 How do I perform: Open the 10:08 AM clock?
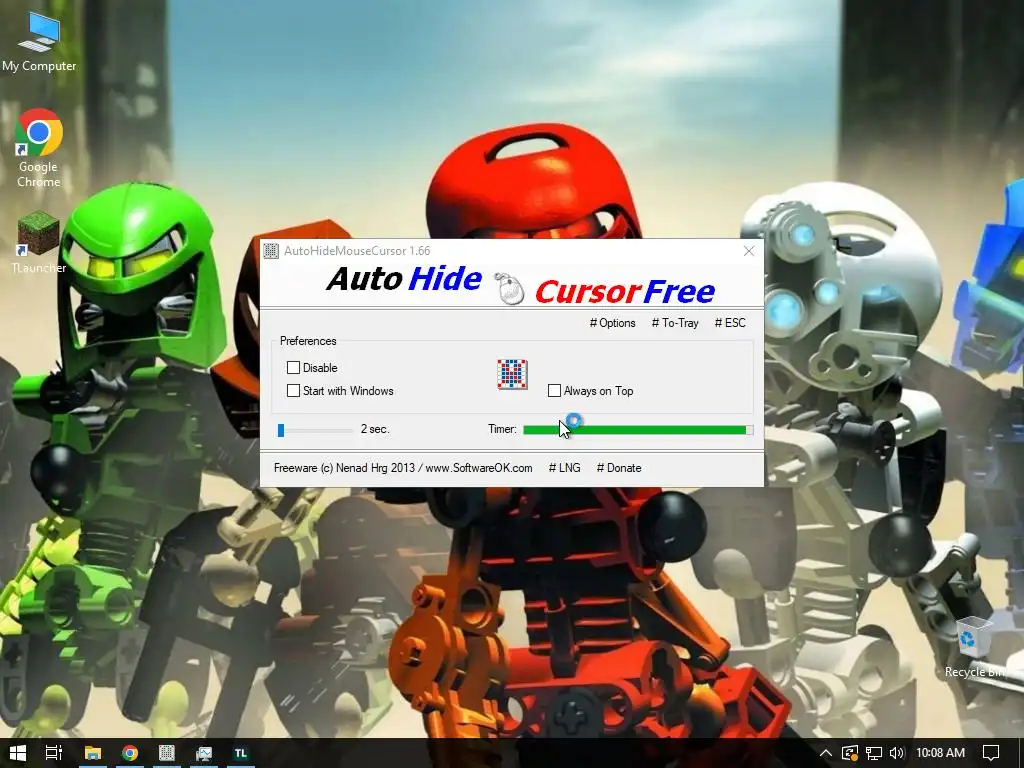pyautogui.click(x=940, y=753)
